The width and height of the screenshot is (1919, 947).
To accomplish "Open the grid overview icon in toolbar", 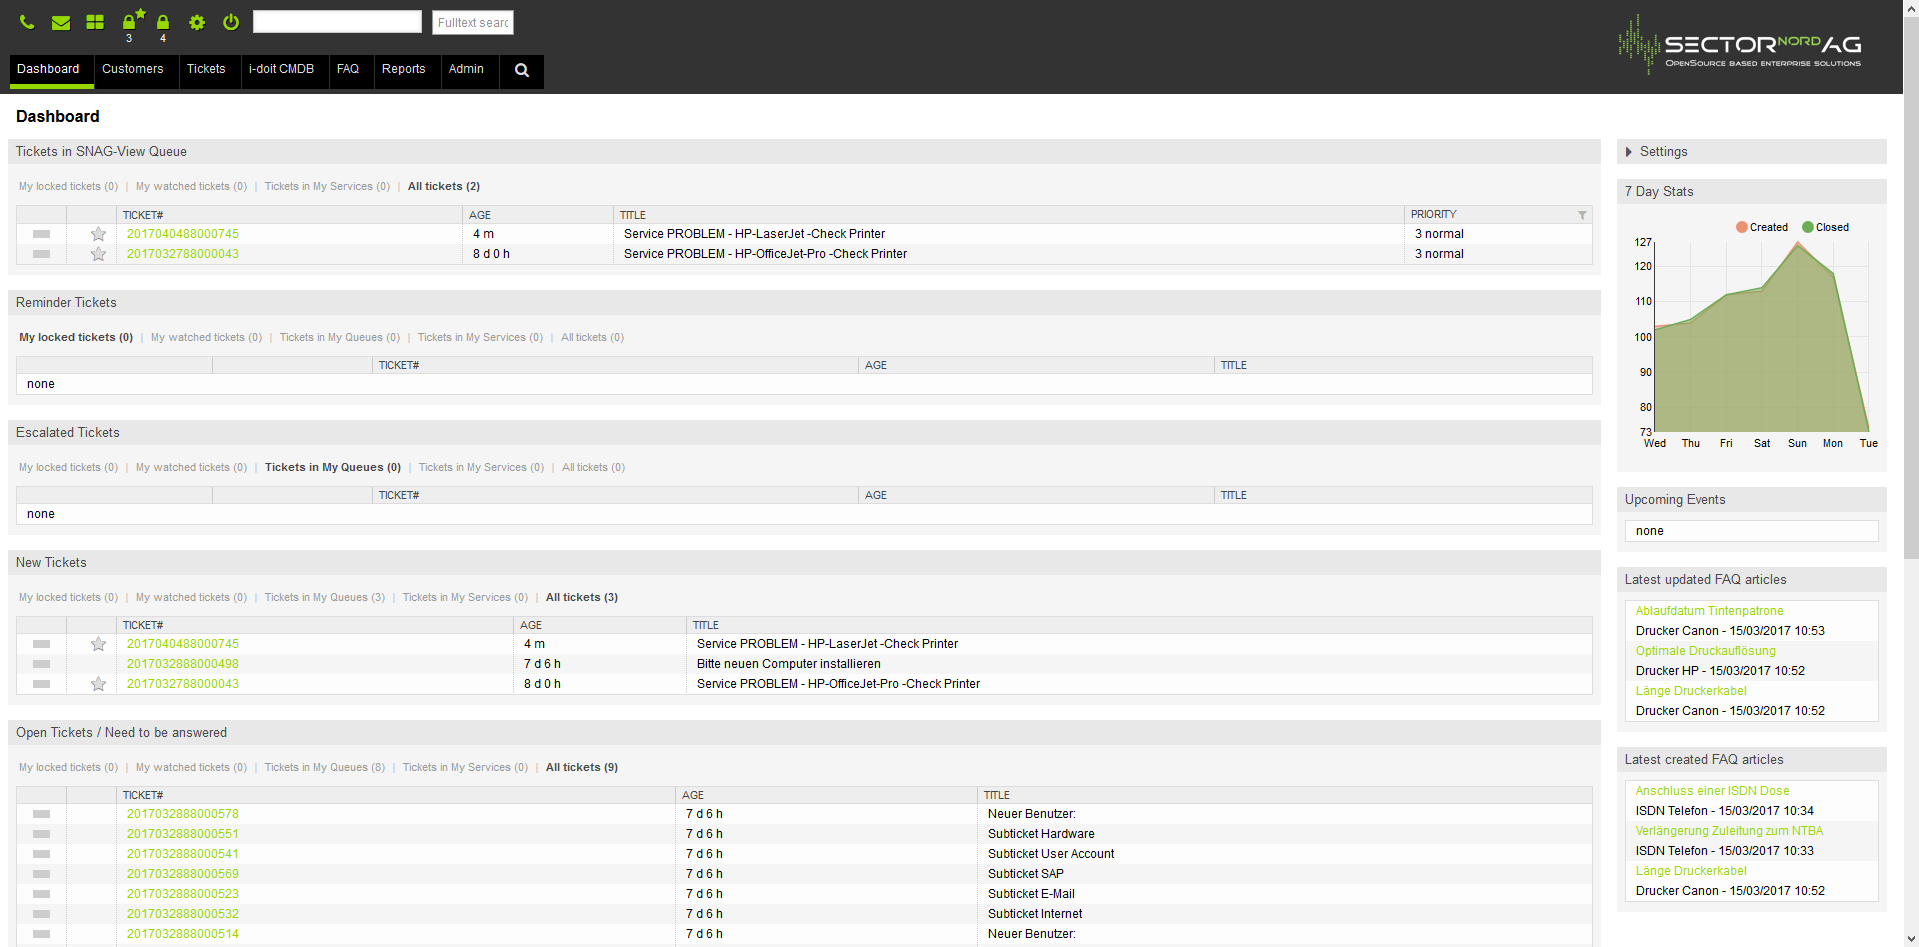I will tap(95, 22).
